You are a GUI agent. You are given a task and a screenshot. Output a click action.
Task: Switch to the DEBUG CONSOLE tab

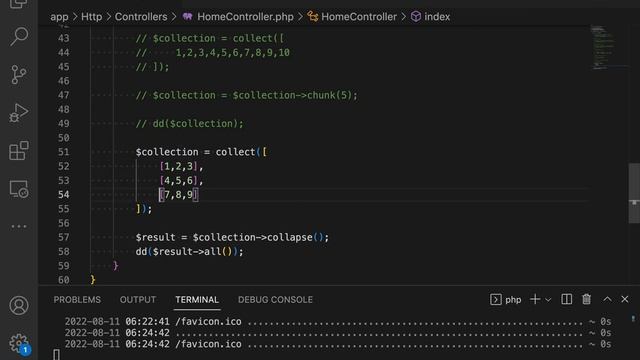(276, 300)
